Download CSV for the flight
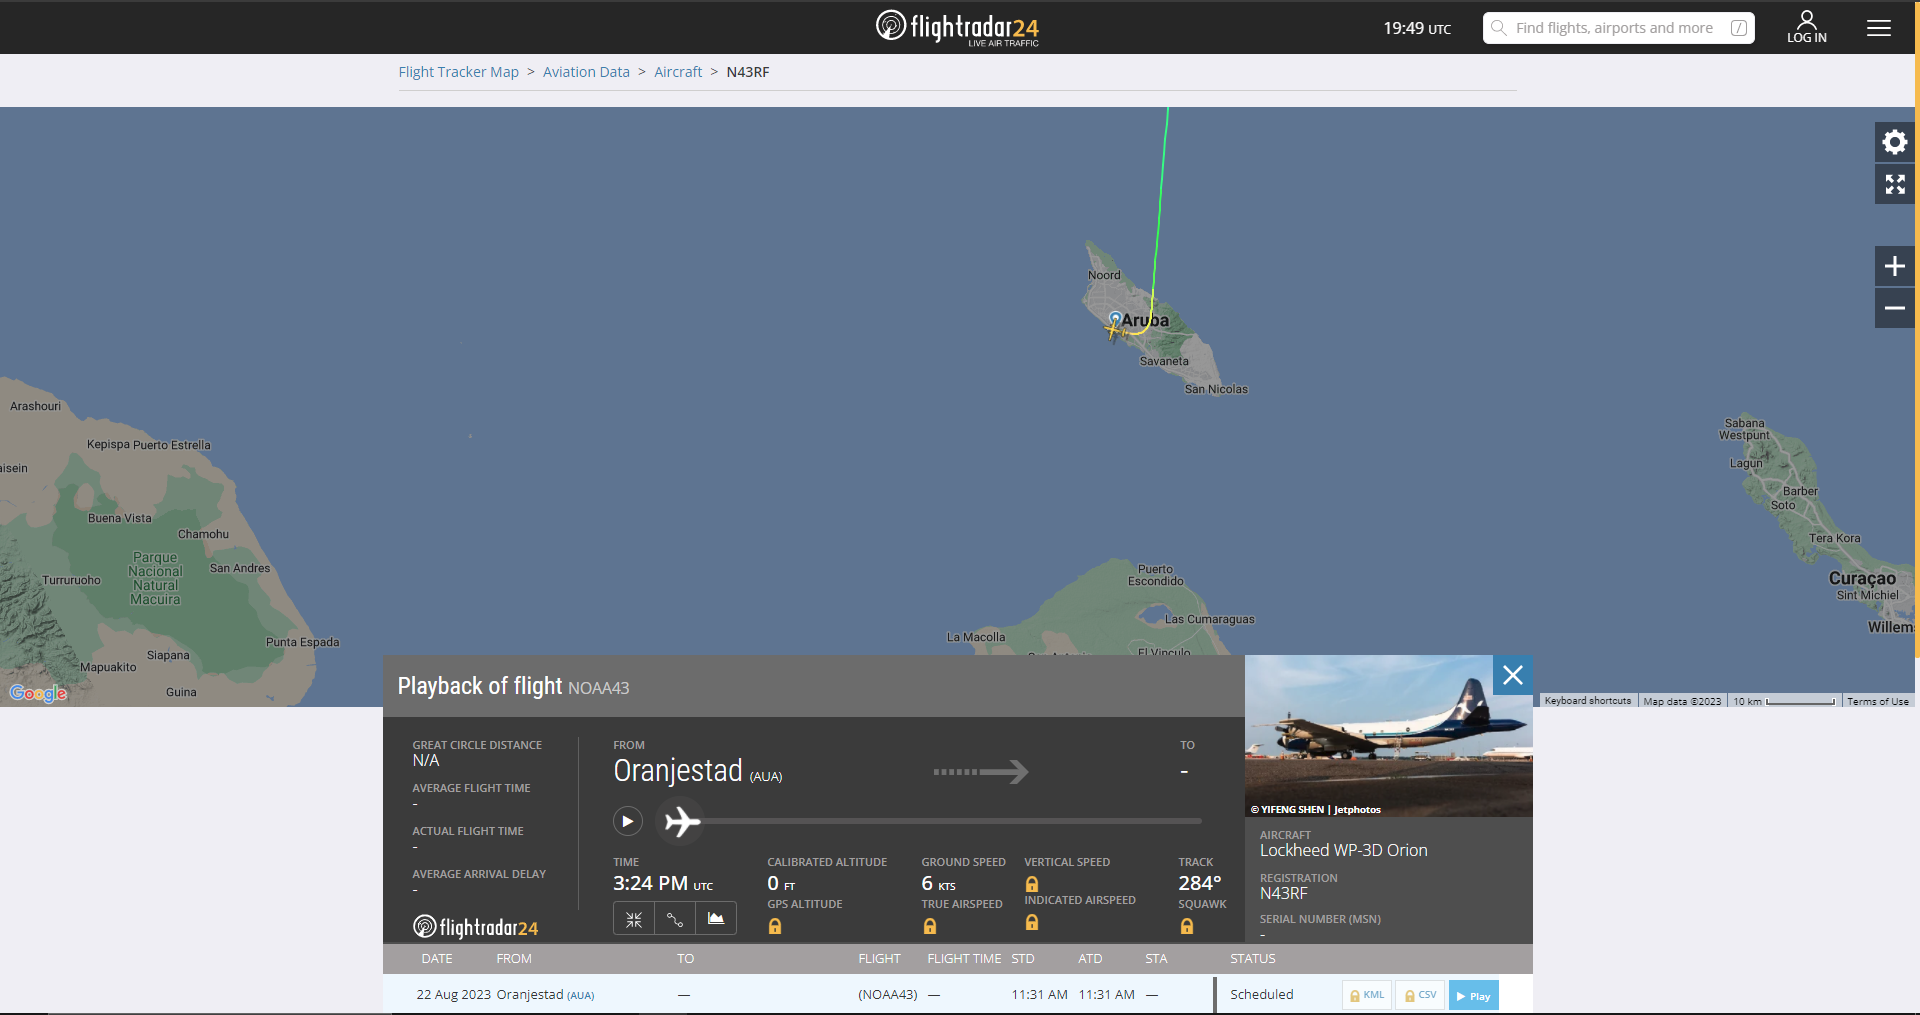The image size is (1920, 1015). [1420, 995]
